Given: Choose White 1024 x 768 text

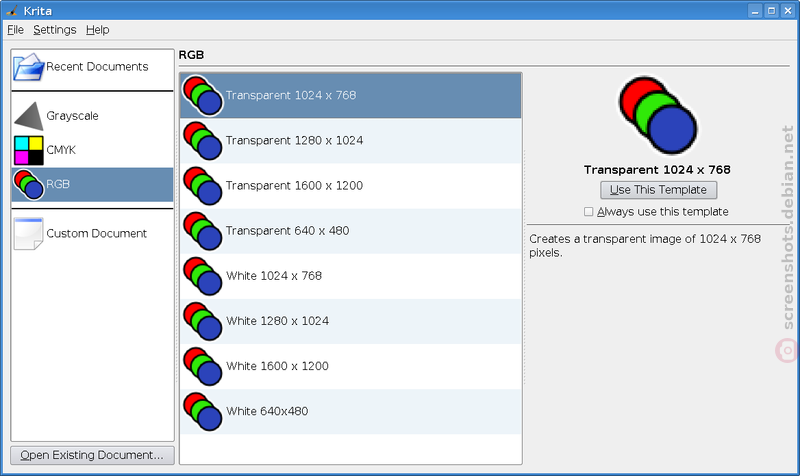Looking at the screenshot, I should tap(274, 276).
